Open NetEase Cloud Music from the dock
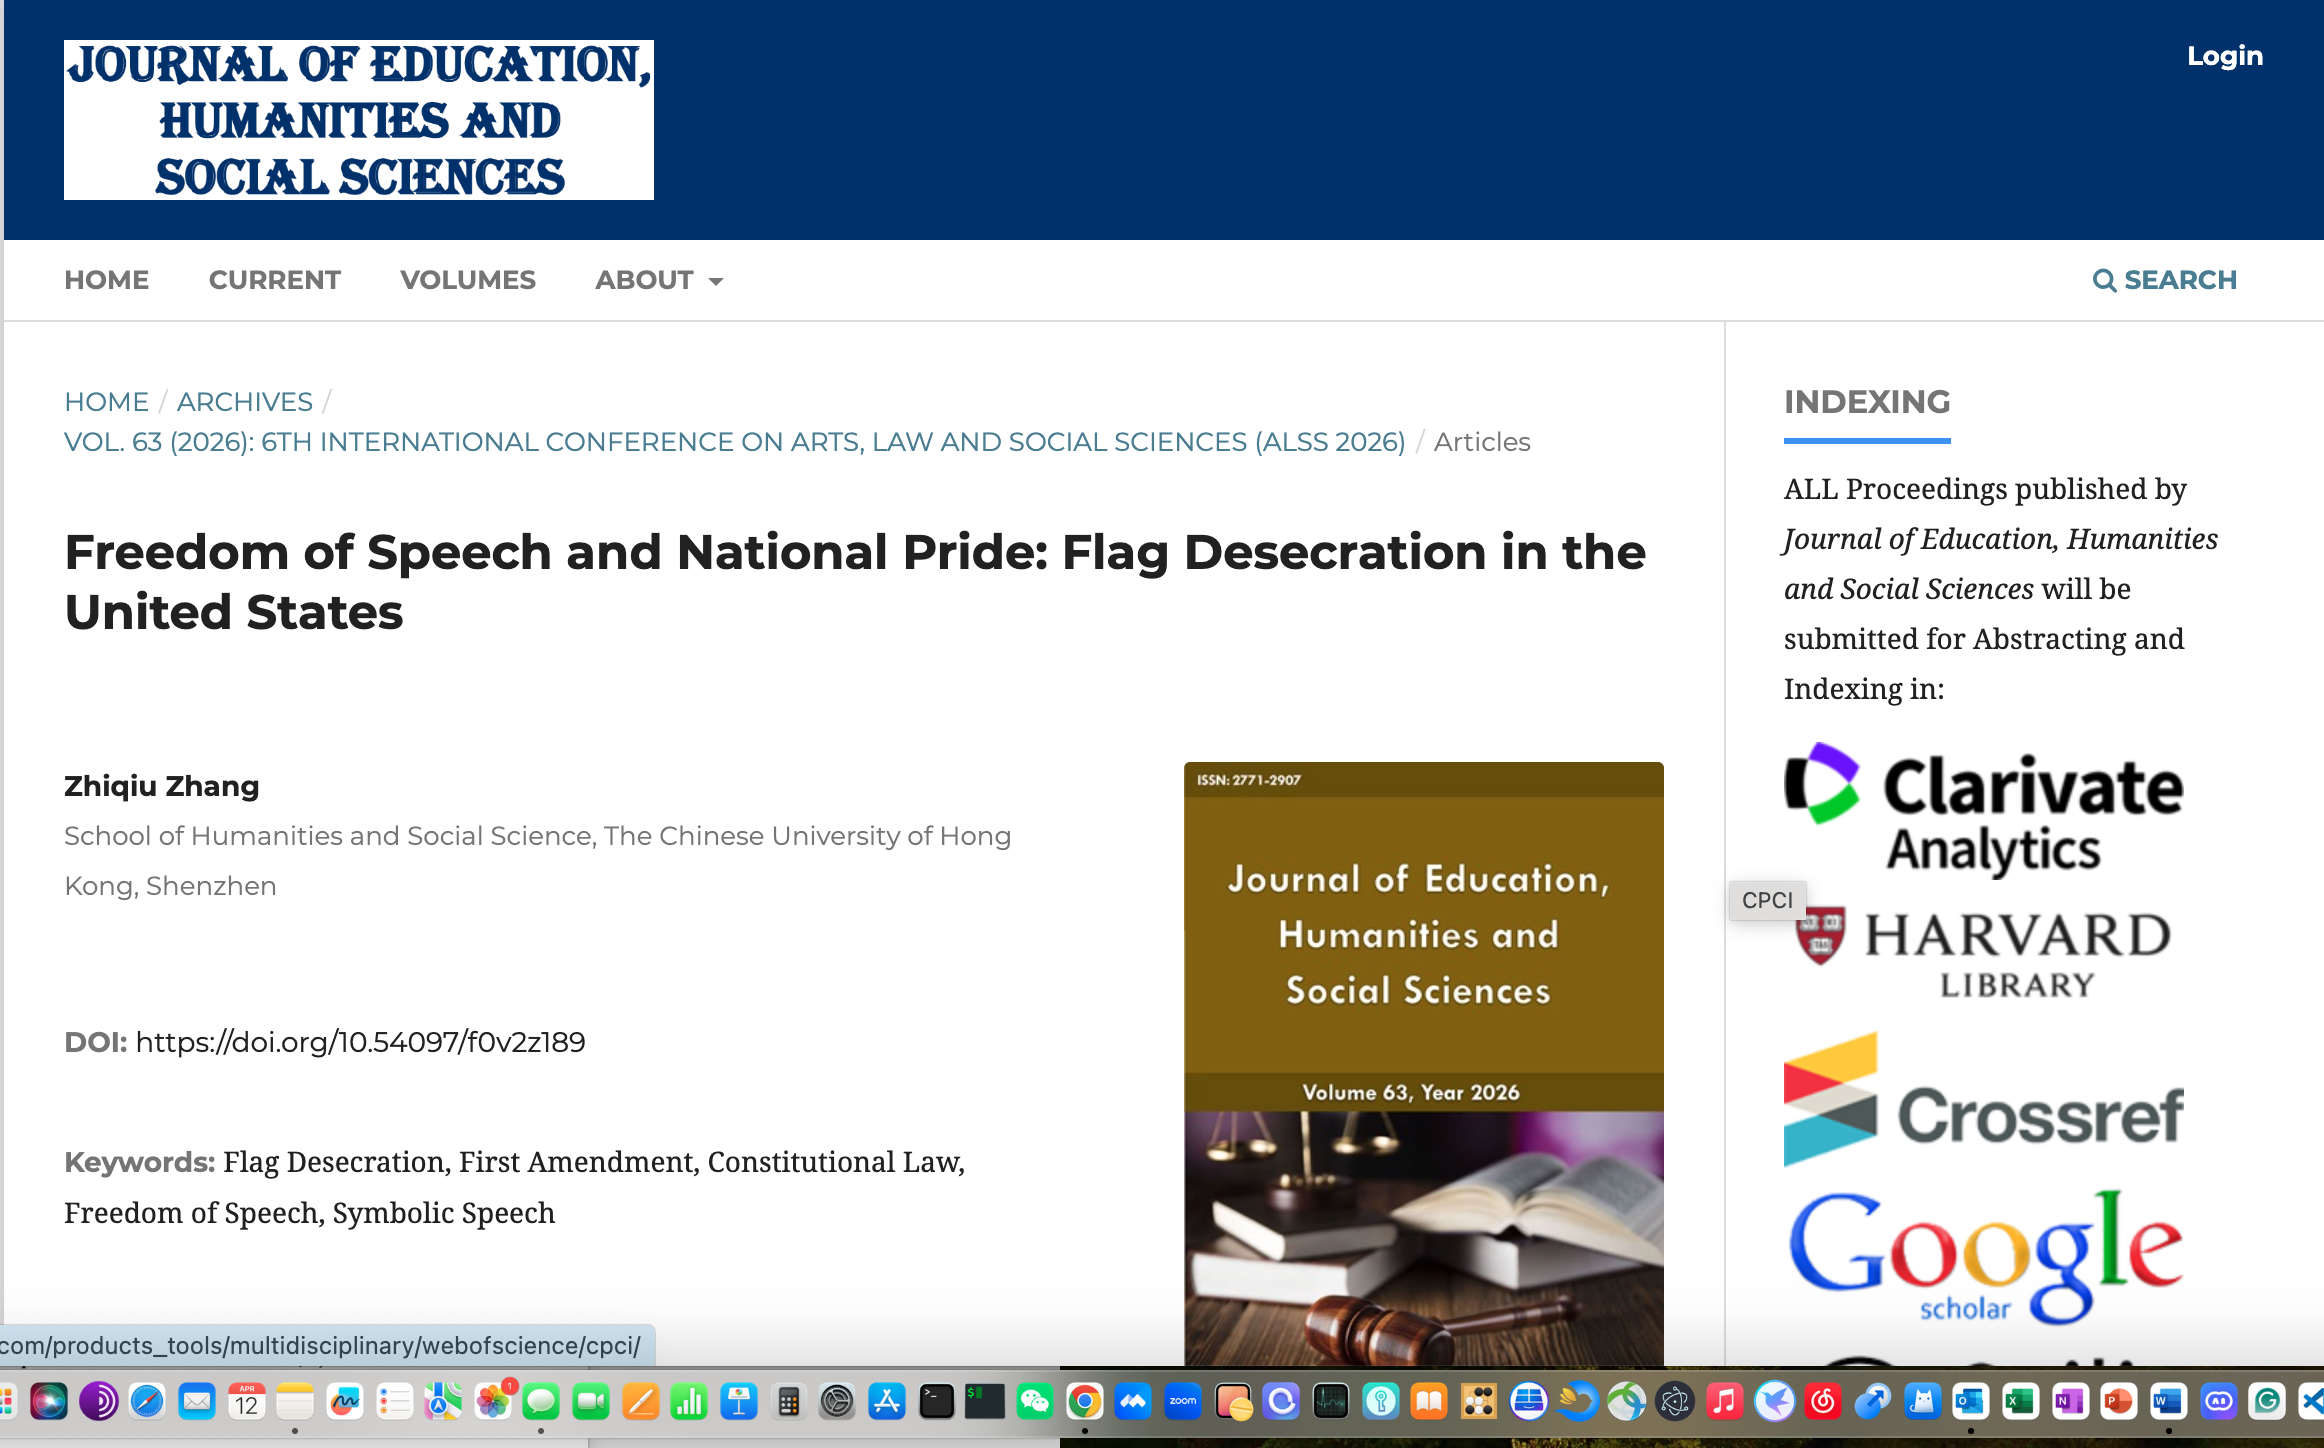Viewport: 2324px width, 1448px height. point(1823,1402)
